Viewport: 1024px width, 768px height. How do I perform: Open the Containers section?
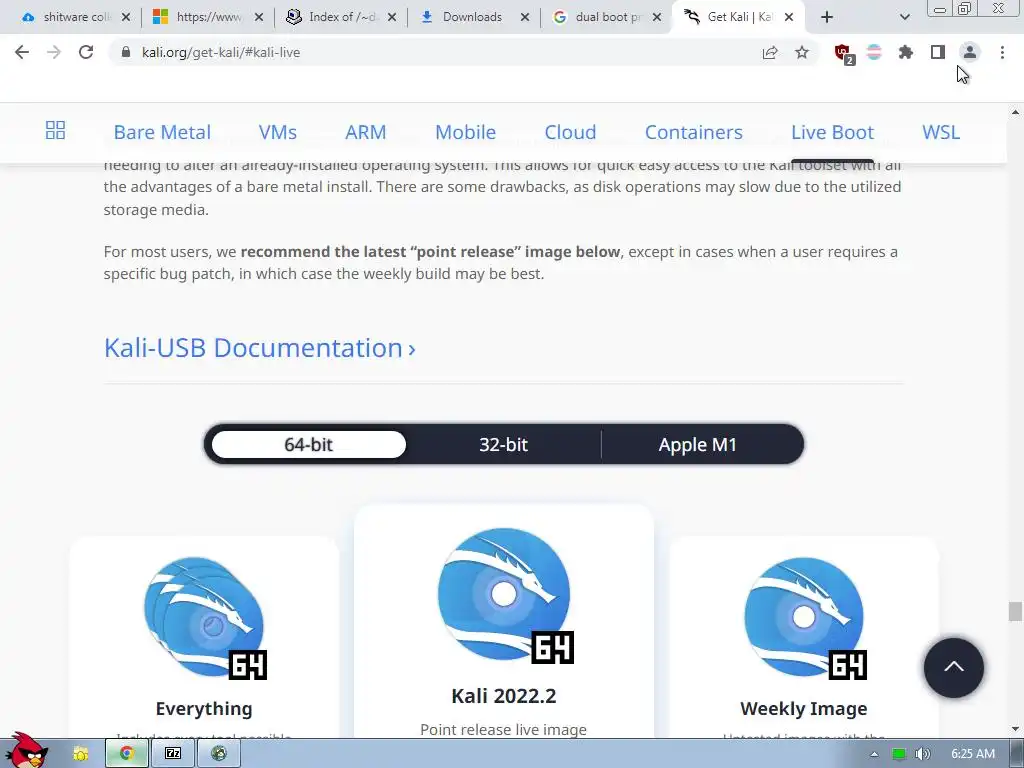[x=694, y=132]
